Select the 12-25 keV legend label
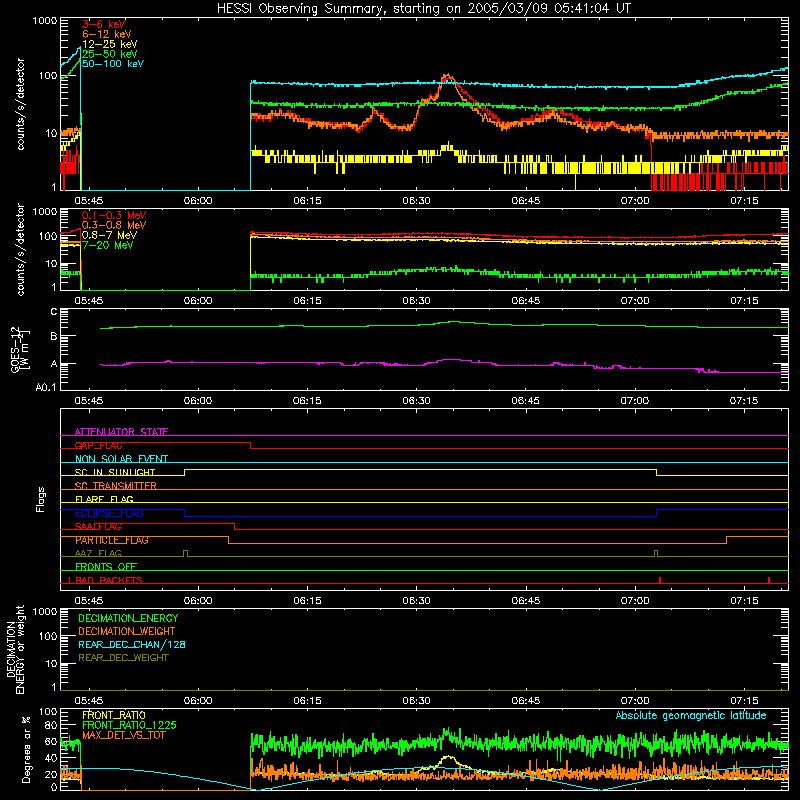The height and width of the screenshot is (800, 800). (x=110, y=44)
